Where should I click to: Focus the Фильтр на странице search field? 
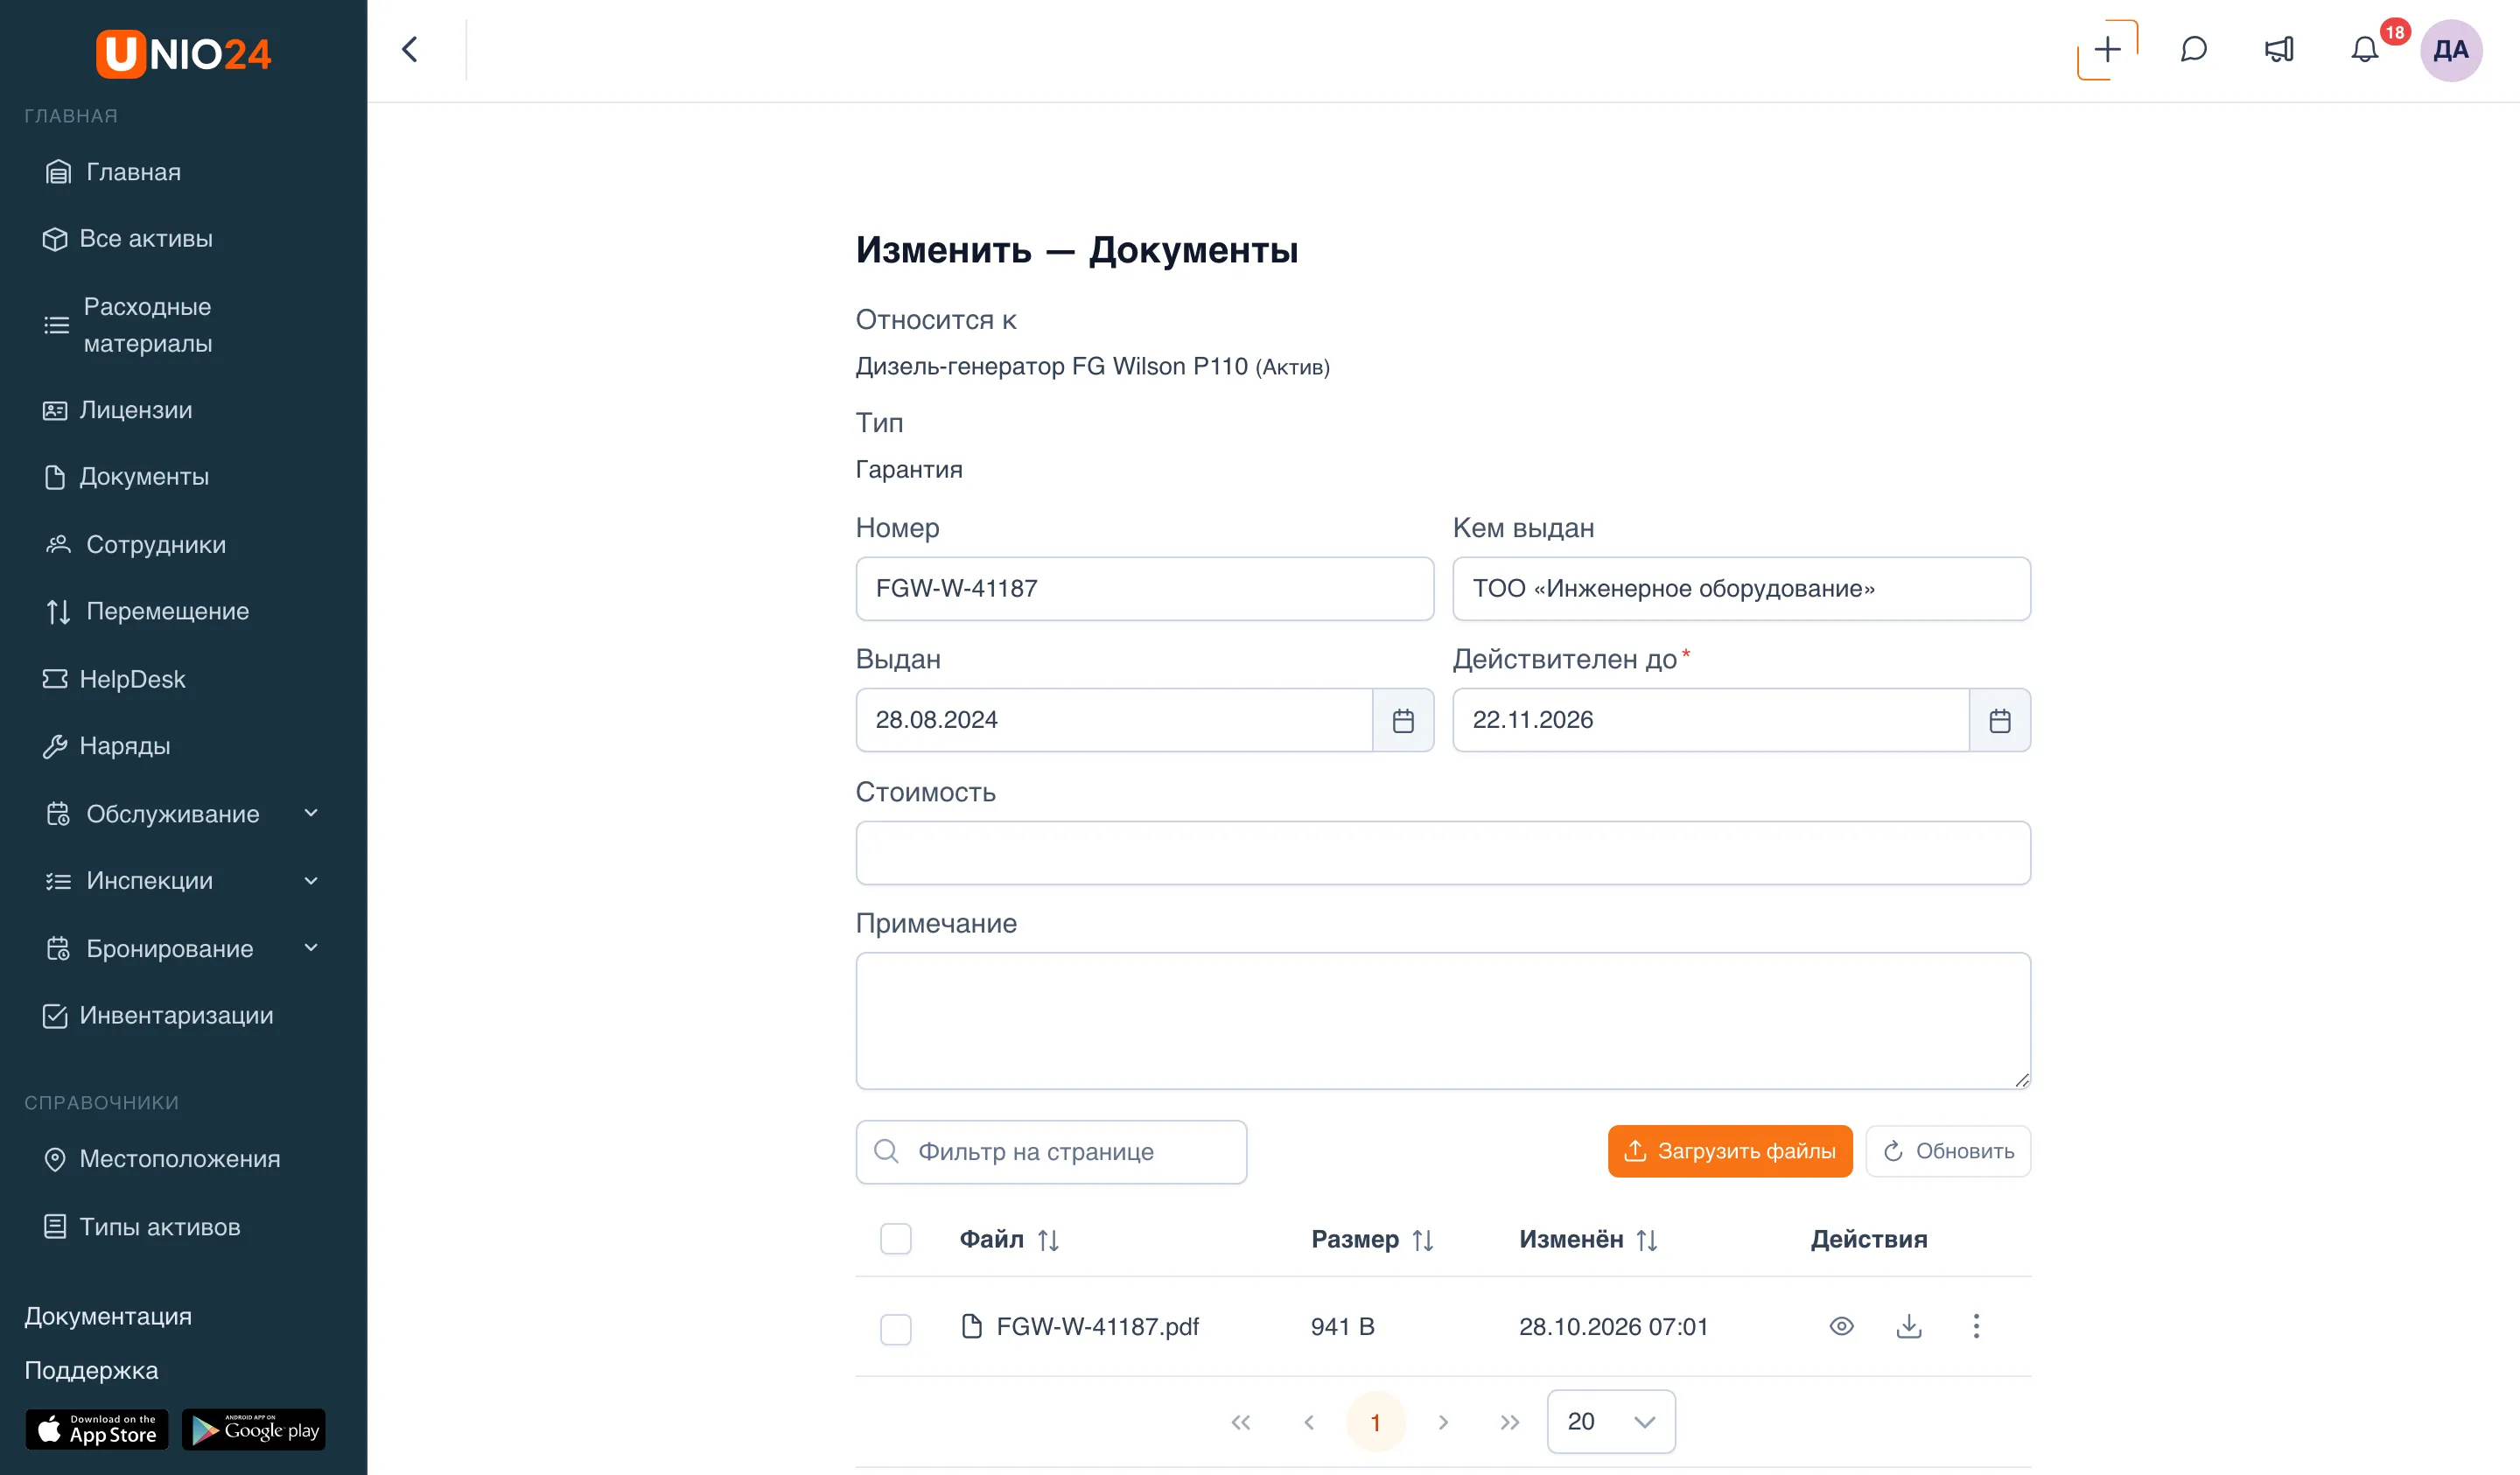1051,1152
